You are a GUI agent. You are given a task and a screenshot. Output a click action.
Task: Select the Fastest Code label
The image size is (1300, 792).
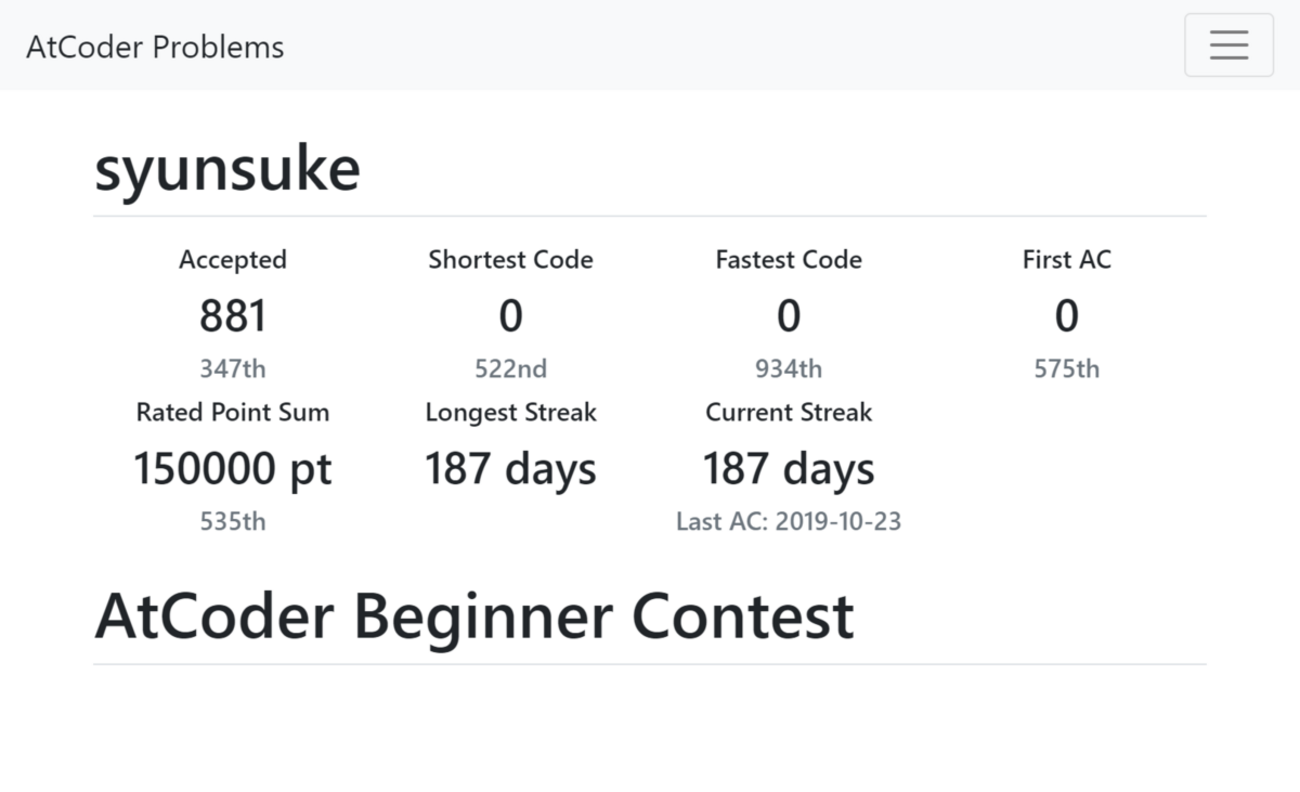click(x=788, y=260)
